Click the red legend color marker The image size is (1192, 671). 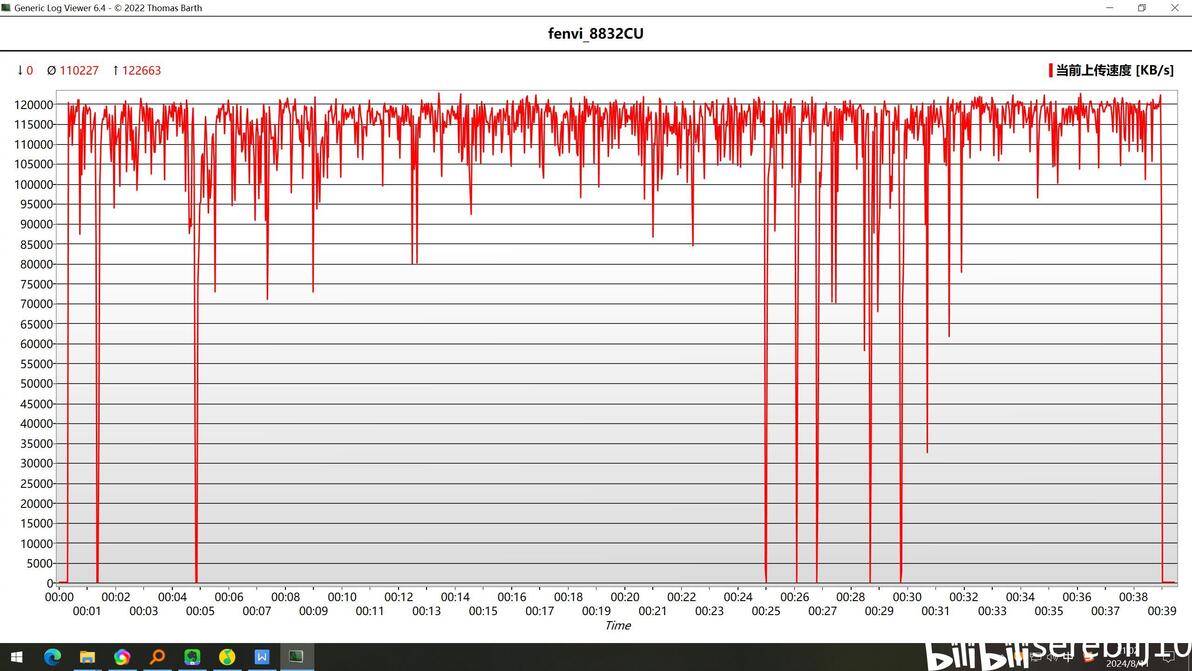(1051, 71)
